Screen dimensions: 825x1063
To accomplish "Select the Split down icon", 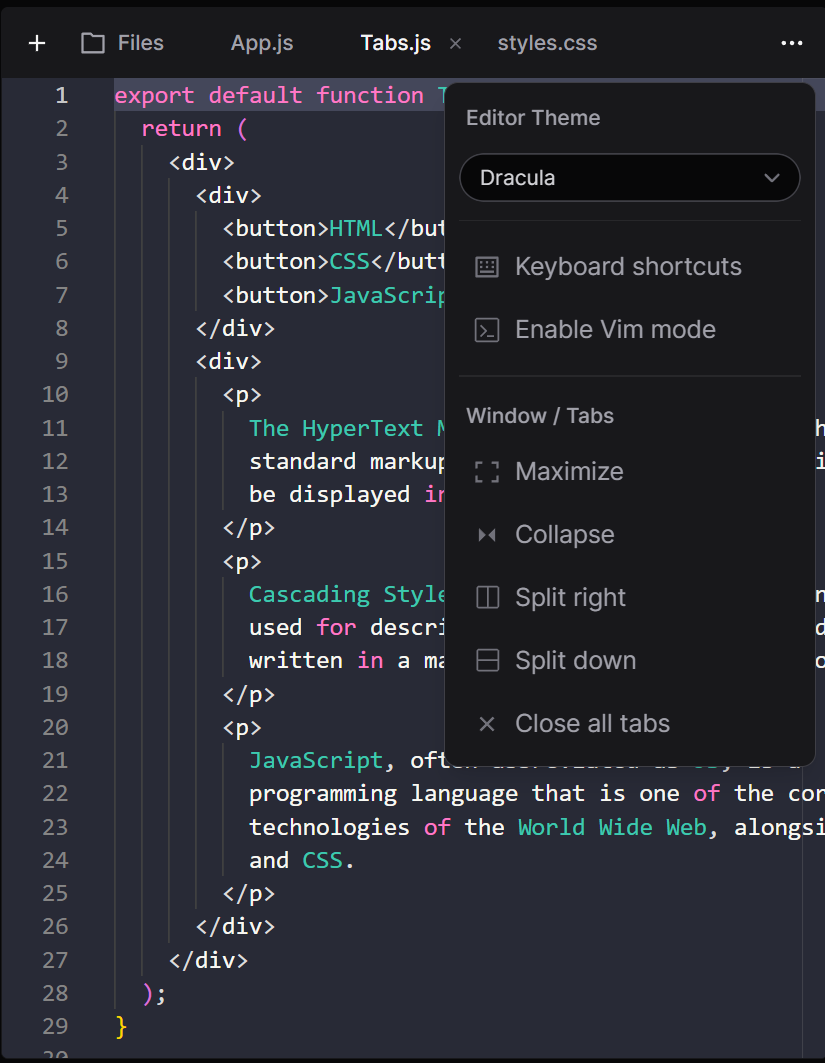I will (486, 660).
